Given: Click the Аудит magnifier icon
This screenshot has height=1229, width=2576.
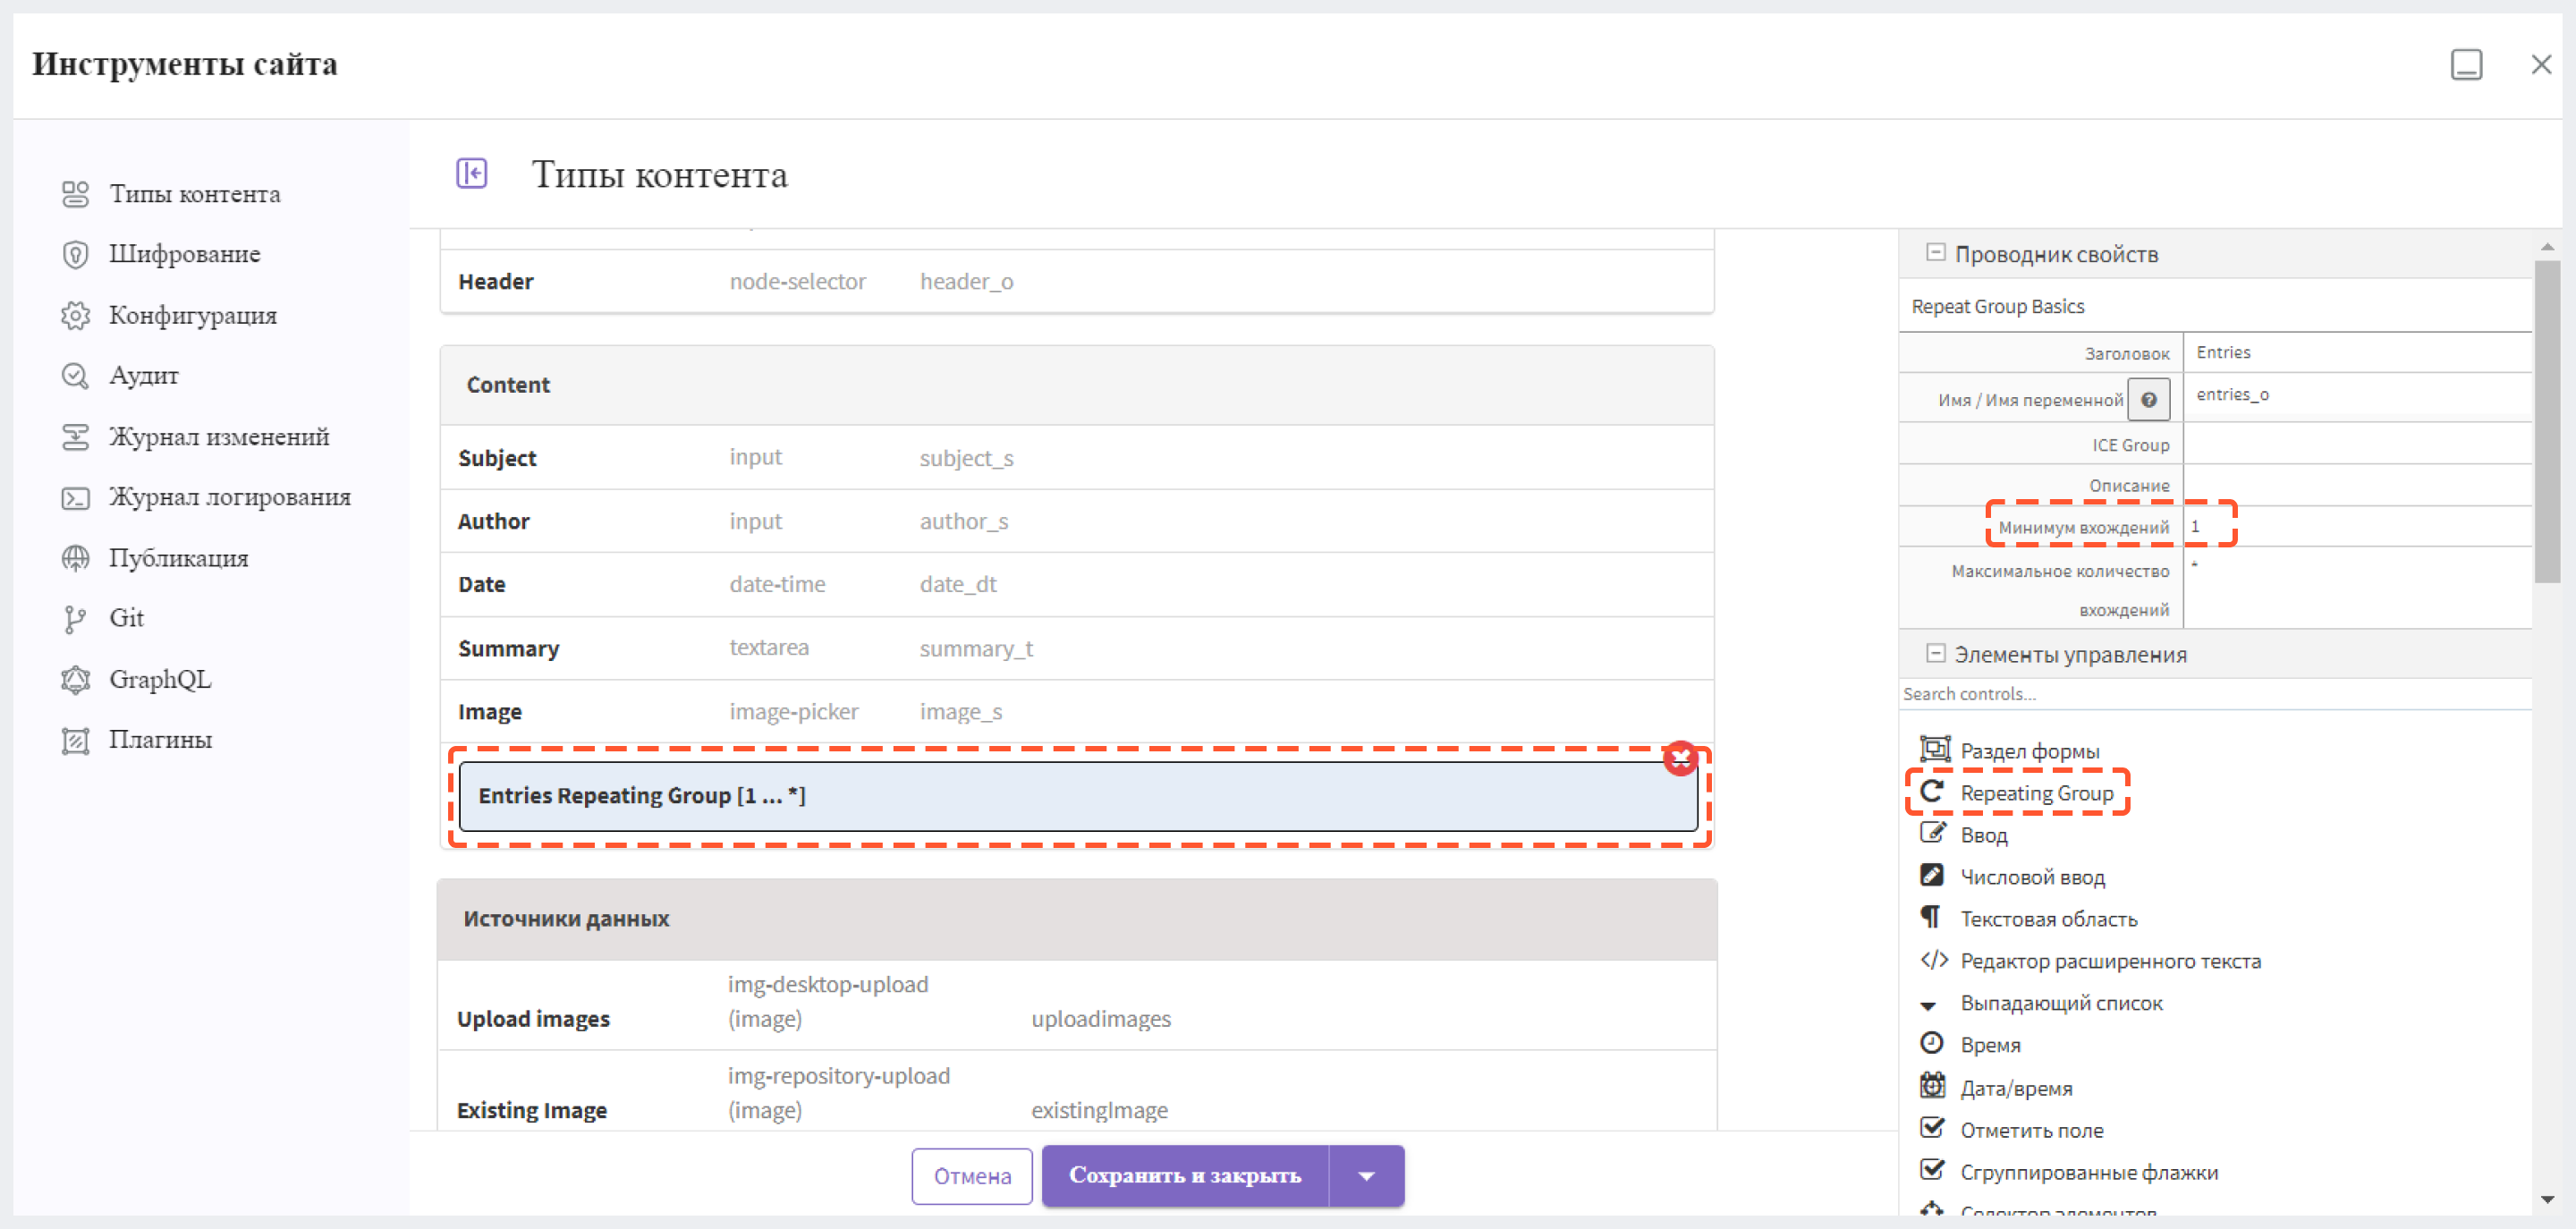Looking at the screenshot, I should [x=75, y=375].
